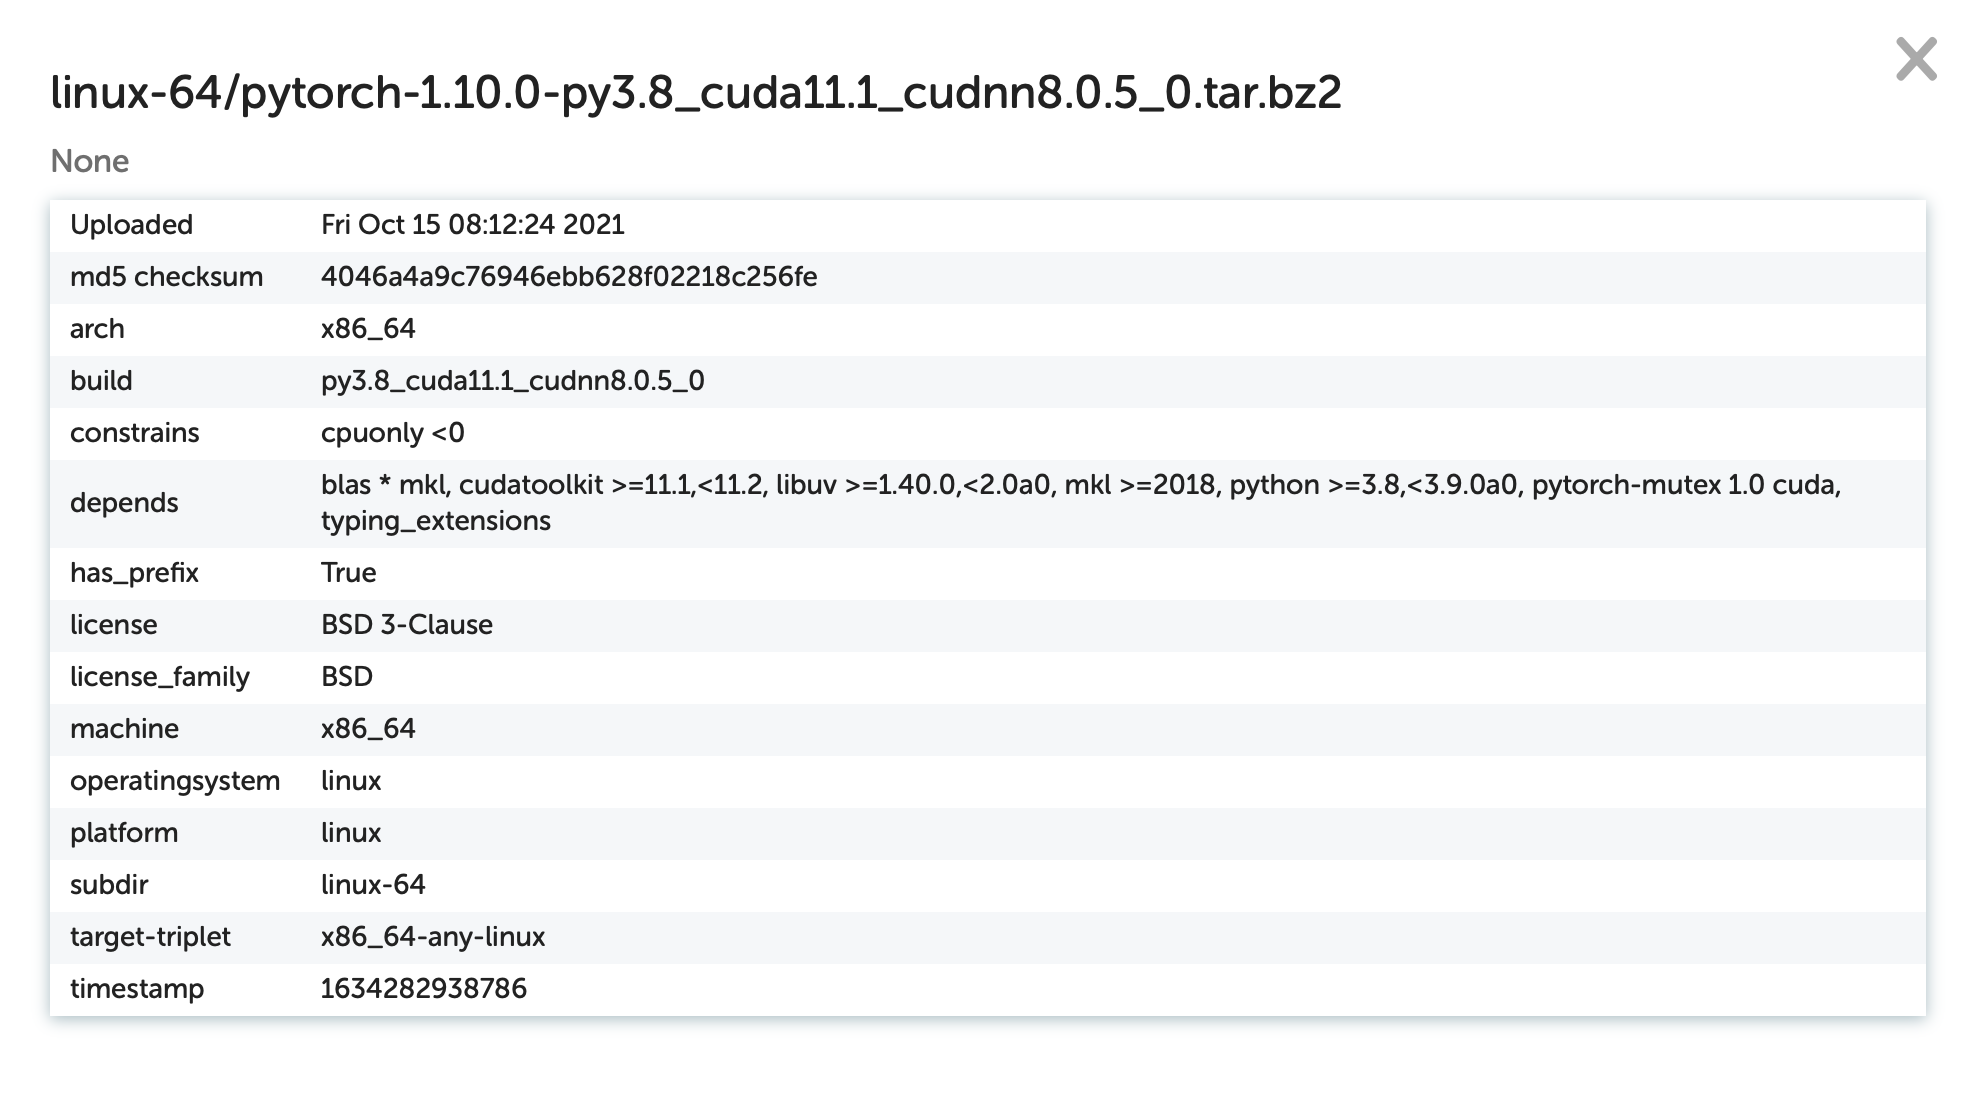
Task: Select the subdir linux-64 value
Action: tap(373, 885)
